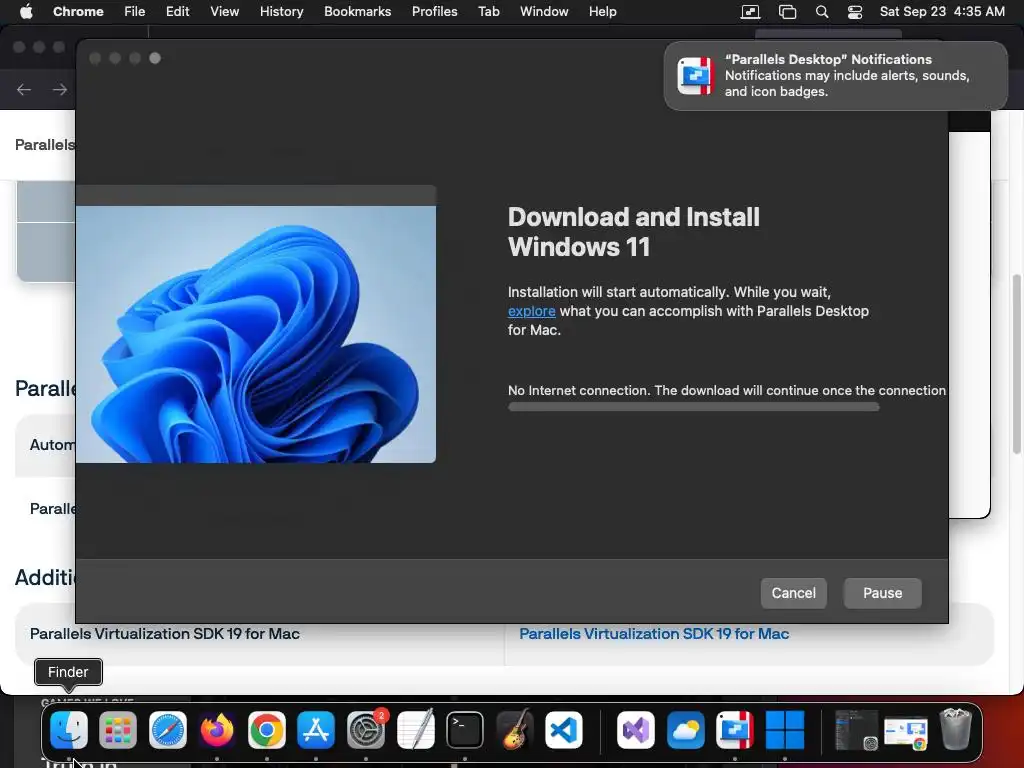Open the File menu

(x=135, y=11)
